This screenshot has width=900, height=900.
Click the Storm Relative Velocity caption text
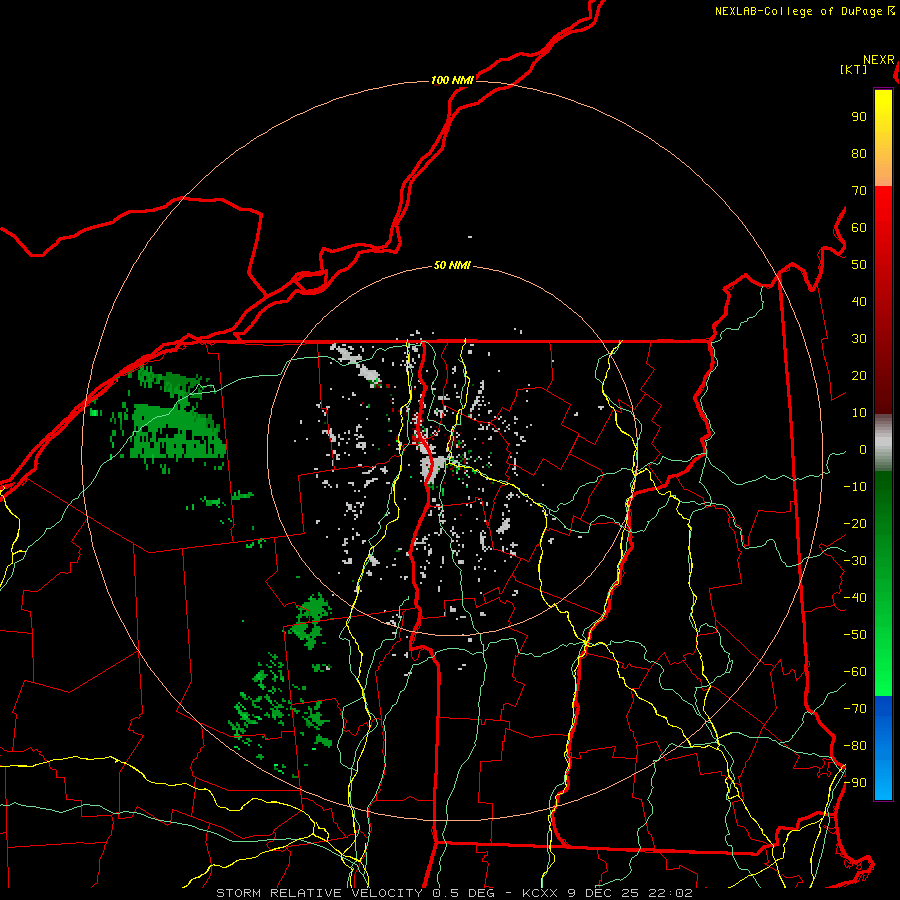454,893
